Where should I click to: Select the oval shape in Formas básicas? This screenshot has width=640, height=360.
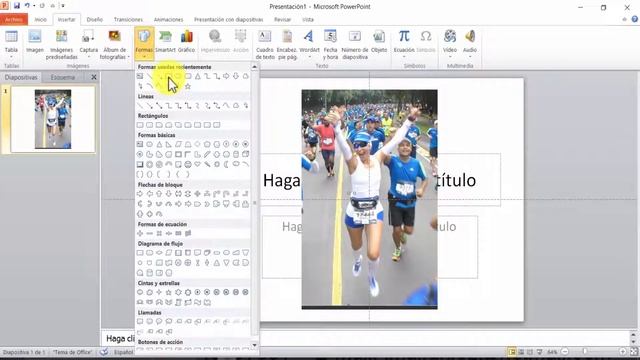click(x=149, y=144)
